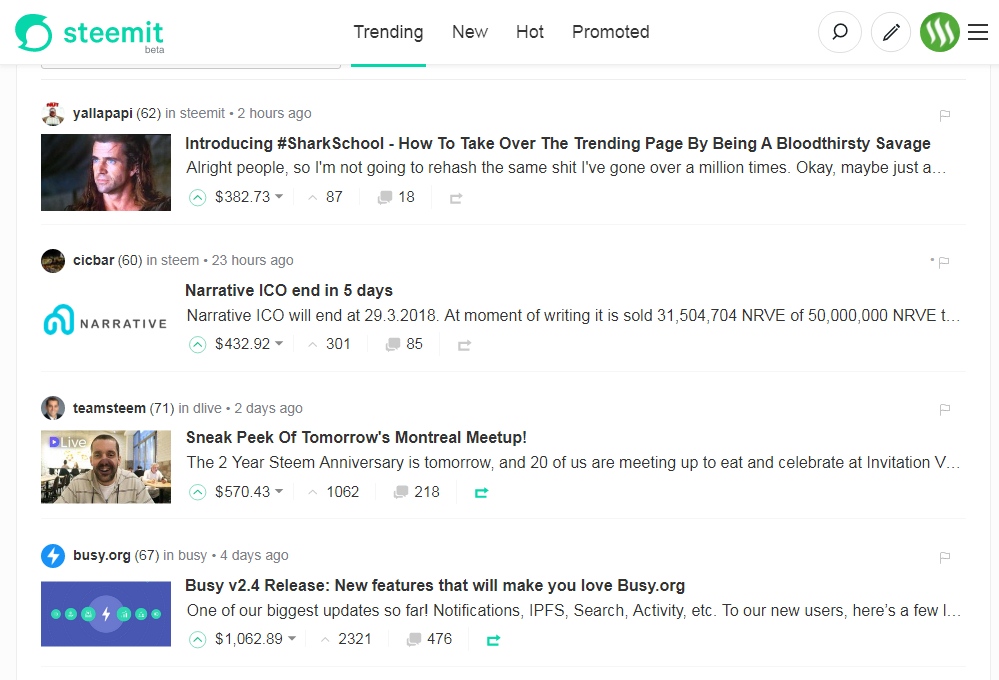Expand the $1,062.89 payout dropdown

point(291,639)
